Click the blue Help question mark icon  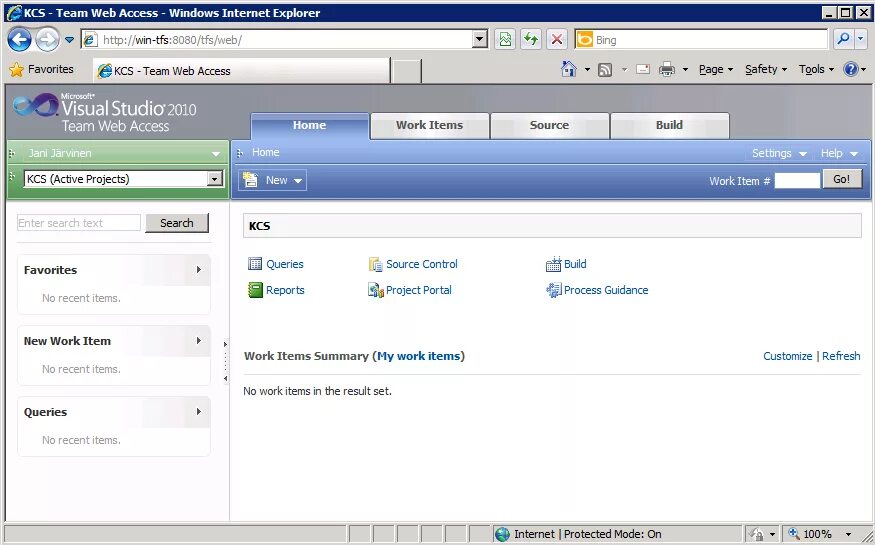pos(850,69)
